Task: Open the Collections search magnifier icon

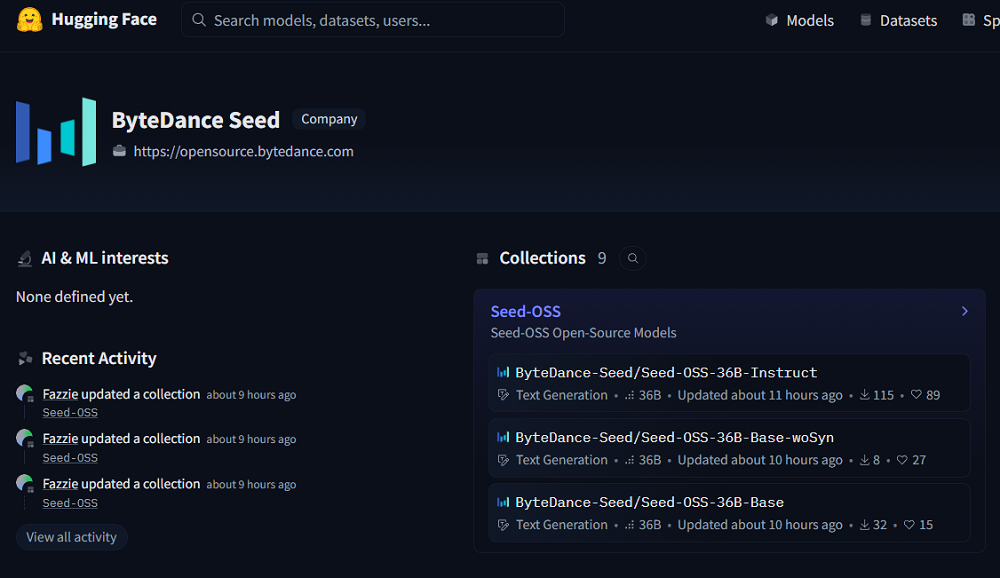Action: pos(632,258)
